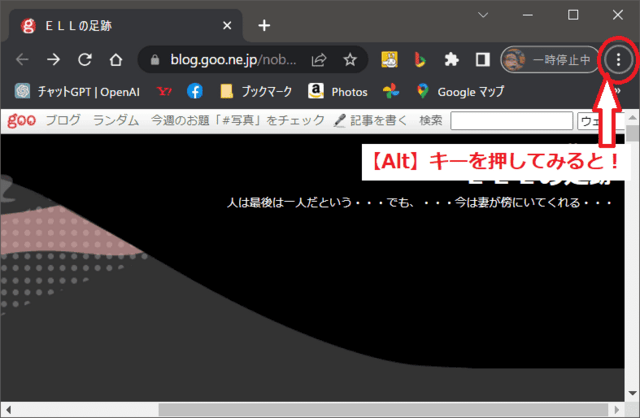Open the ブックマーク folder
The height and width of the screenshot is (418, 640).
coord(256,91)
